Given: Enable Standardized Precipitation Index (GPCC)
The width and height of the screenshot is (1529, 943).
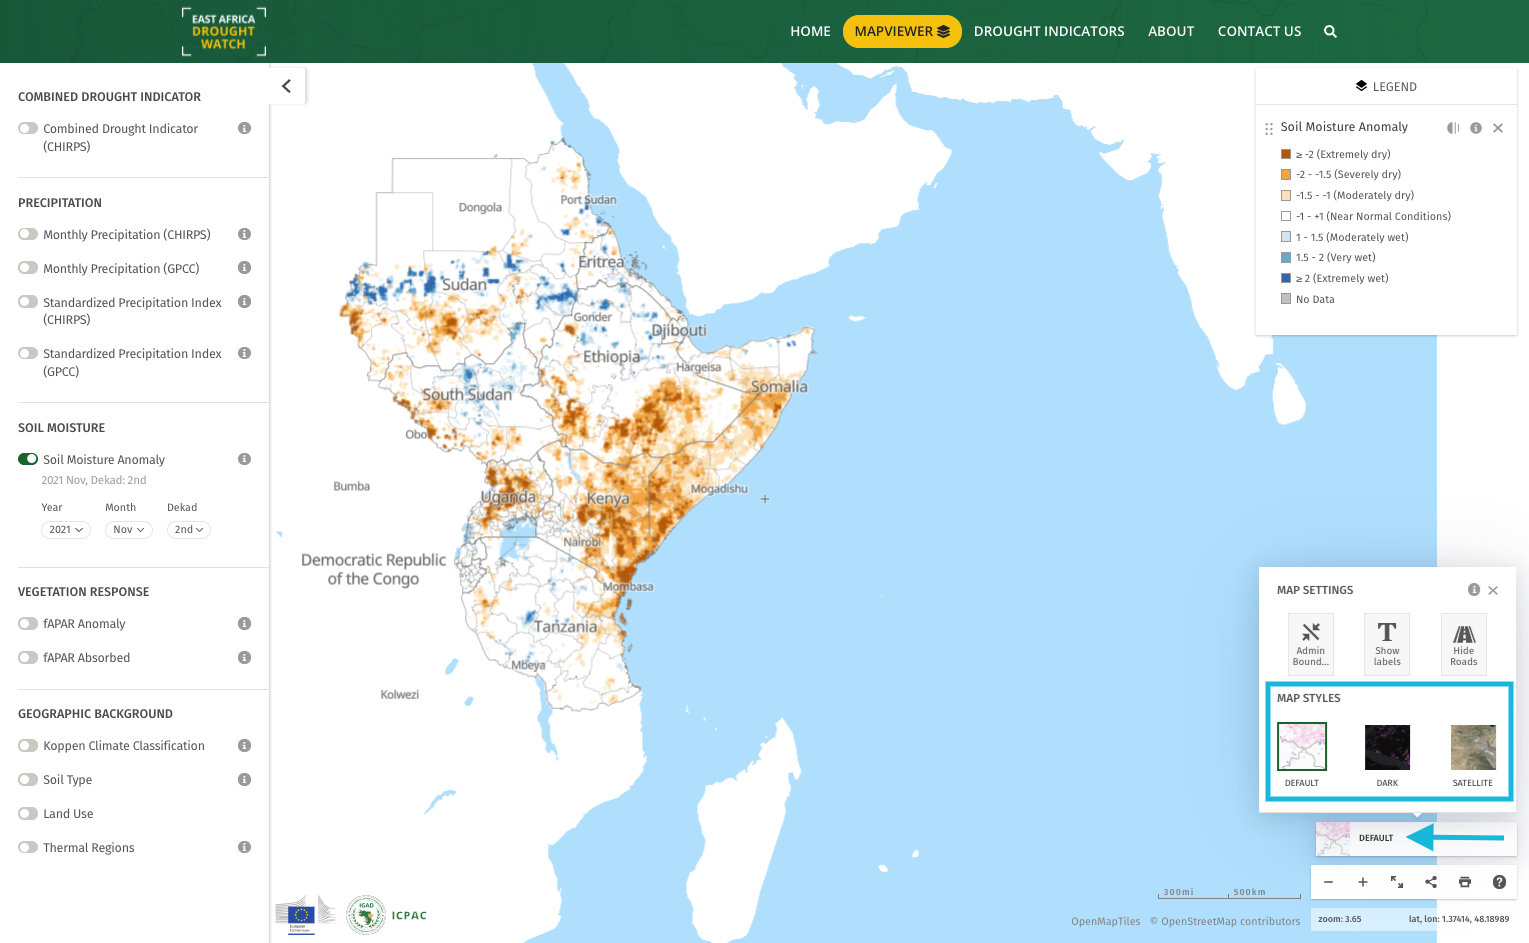Looking at the screenshot, I should 28,353.
